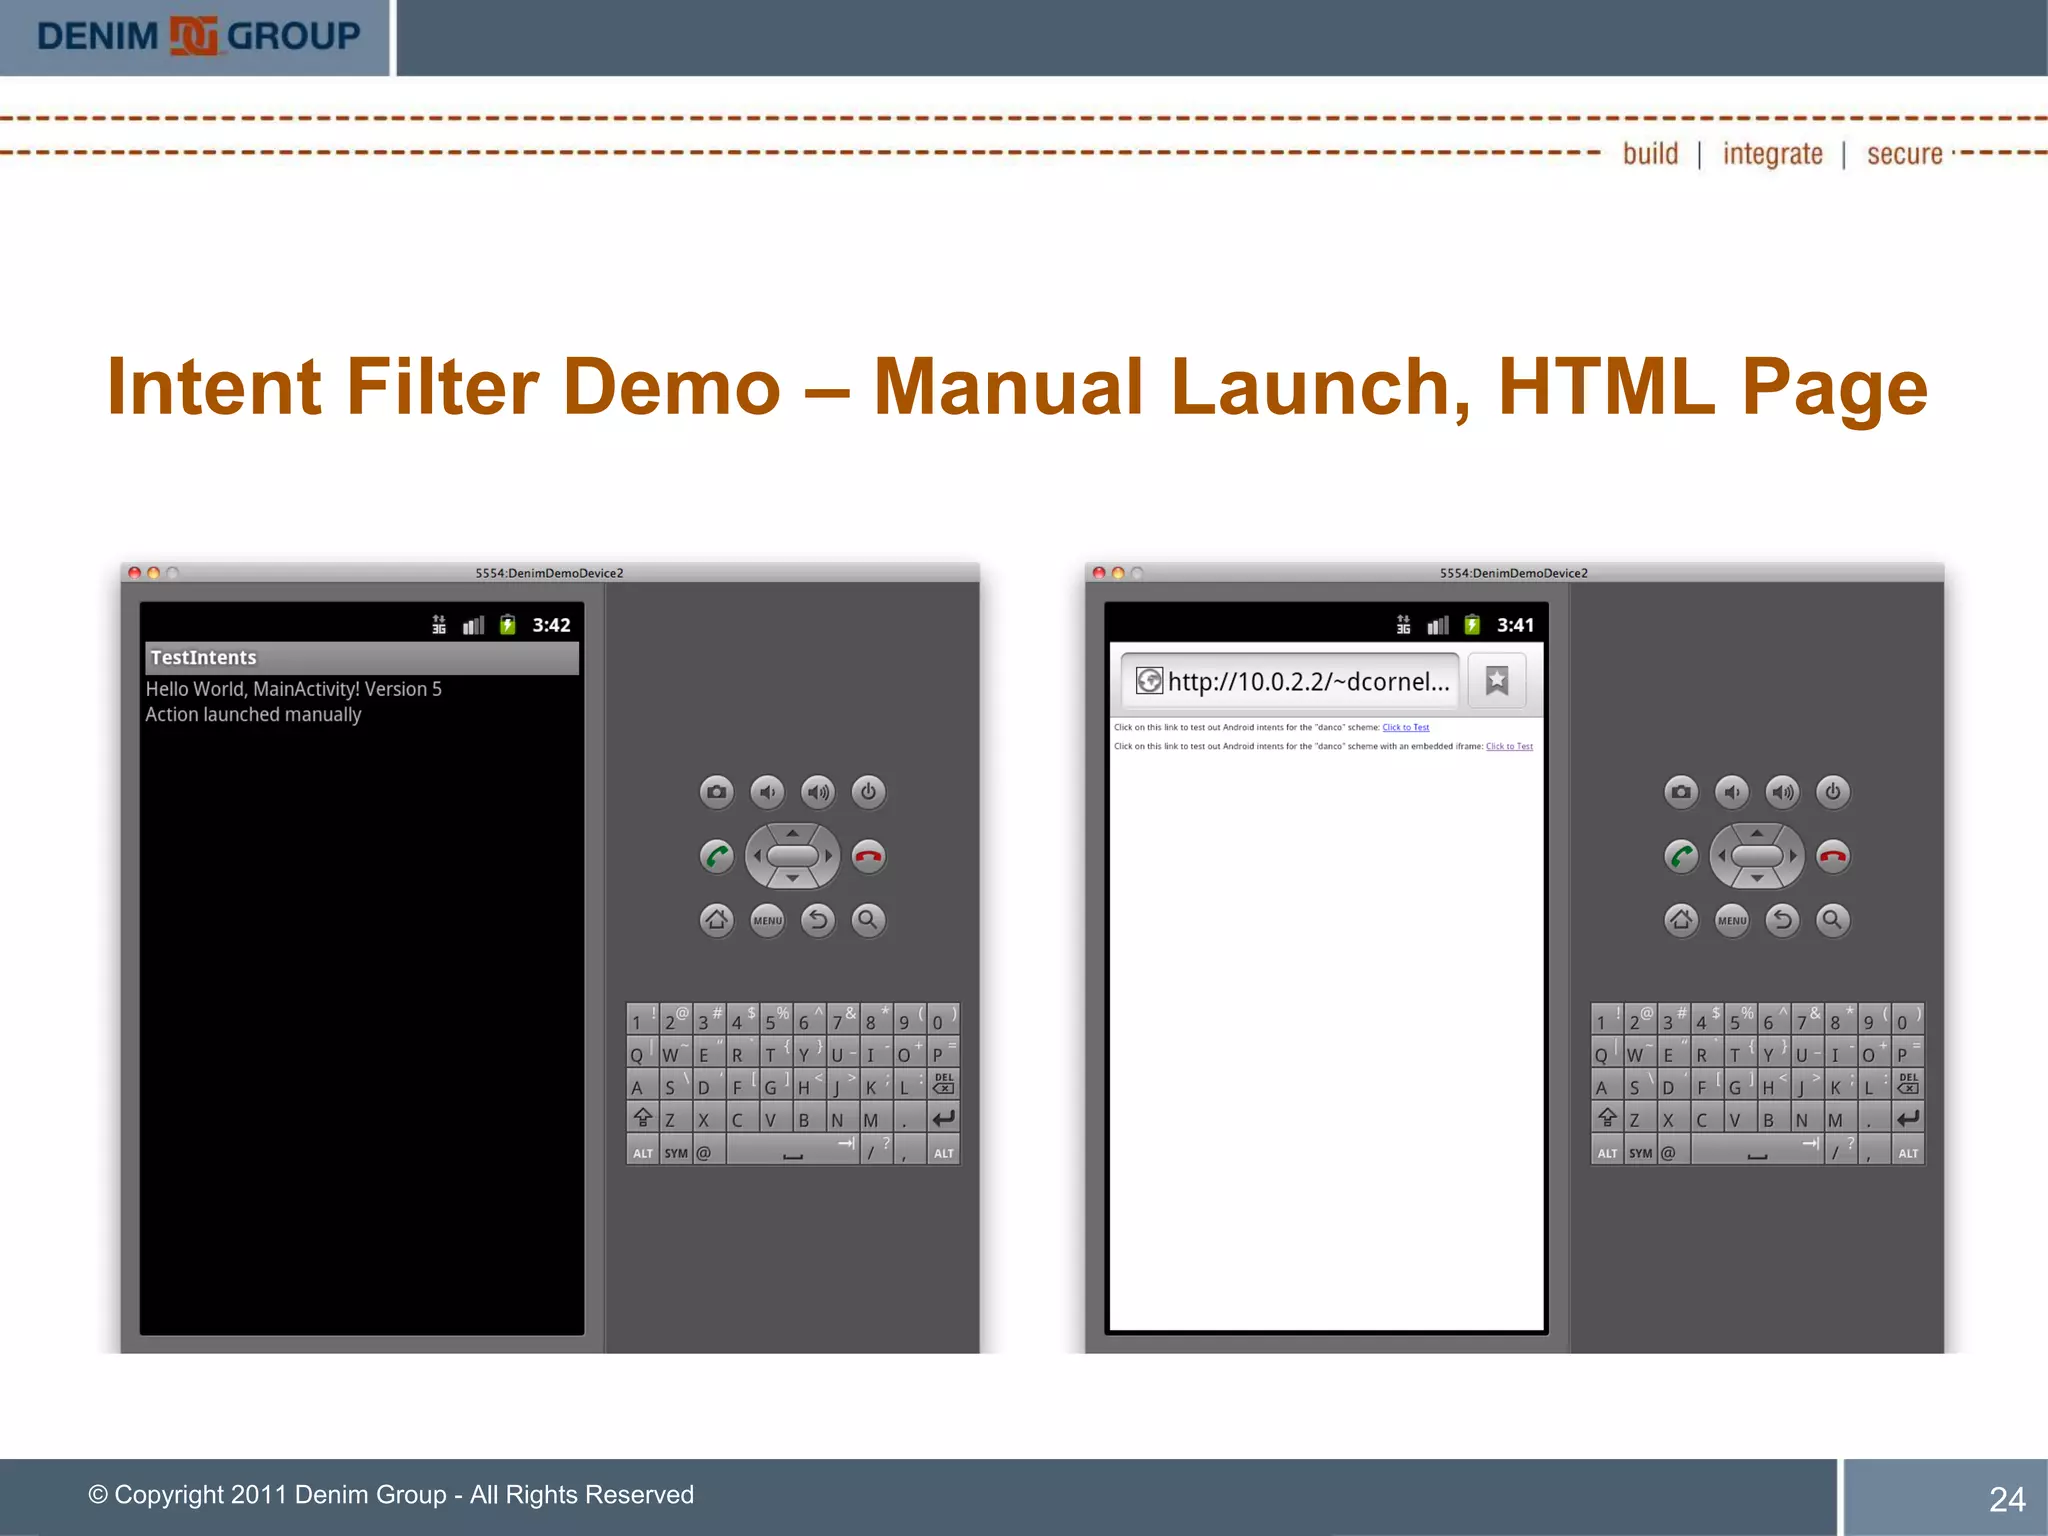The height and width of the screenshot is (1536, 2048).
Task: Click power button on right emulator
Action: (x=1833, y=792)
